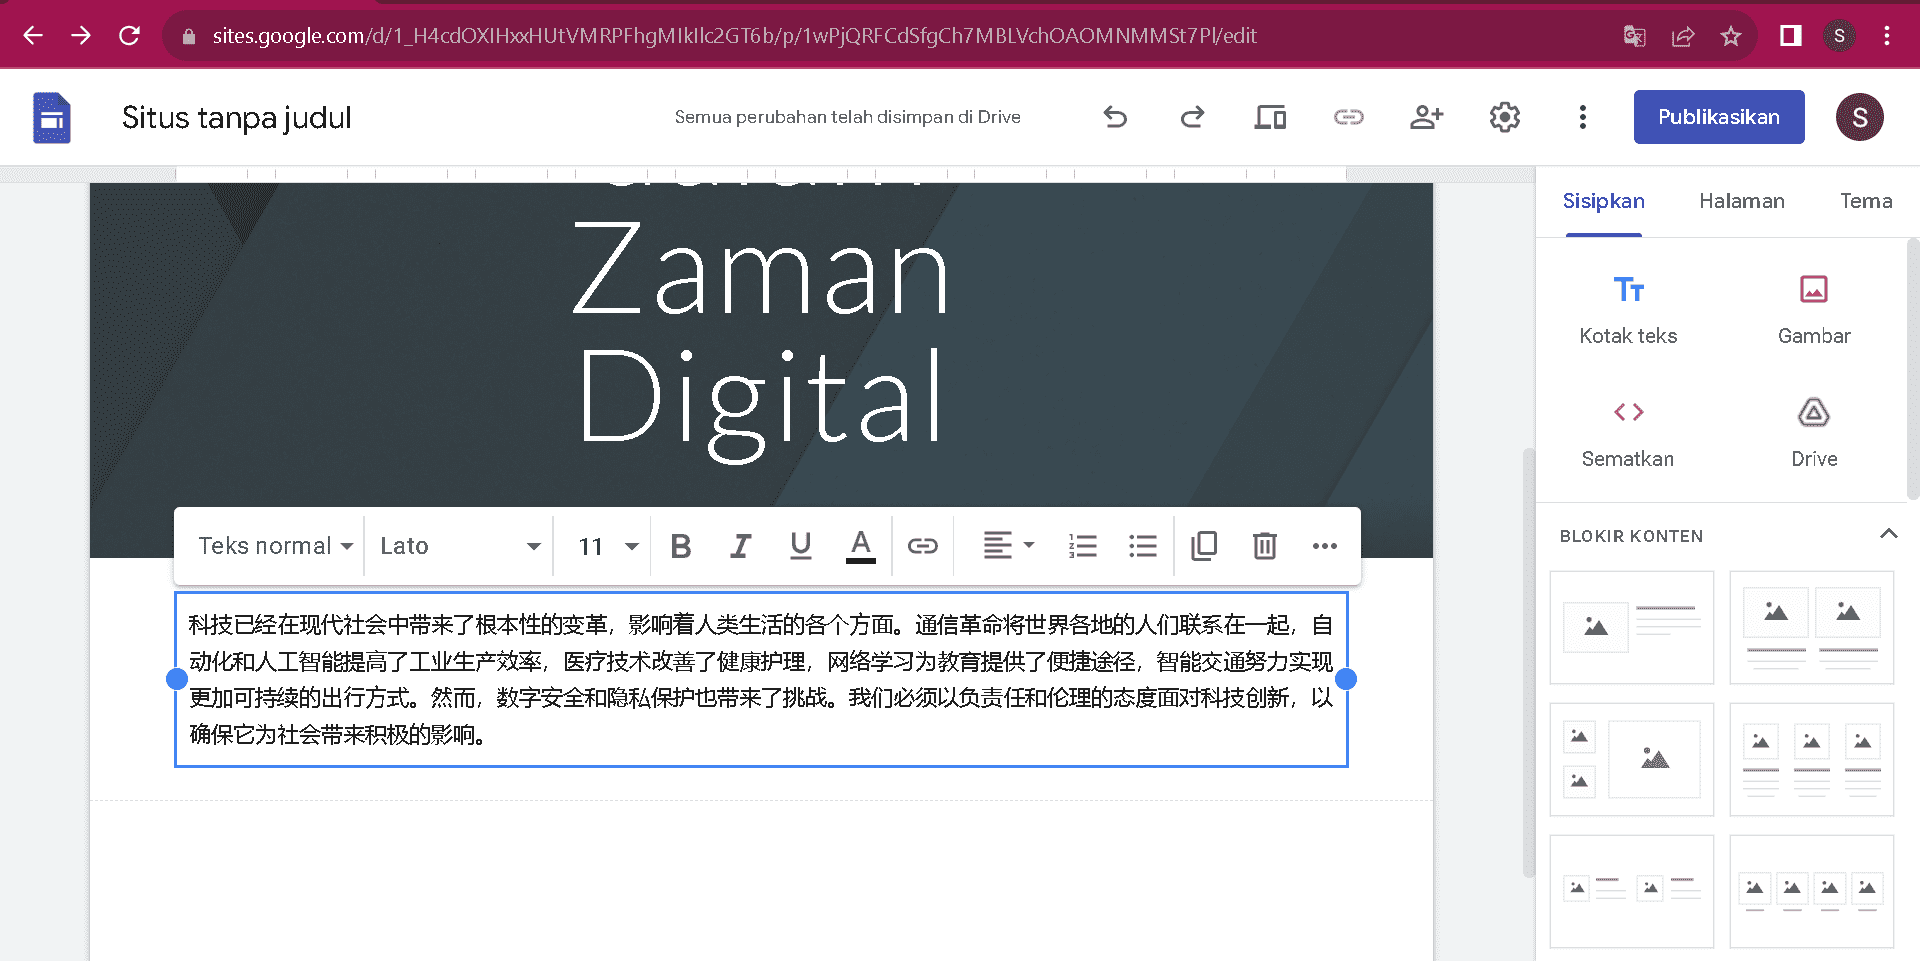Open the translate page icon
Screen dimensions: 1920x961
click(x=1635, y=36)
